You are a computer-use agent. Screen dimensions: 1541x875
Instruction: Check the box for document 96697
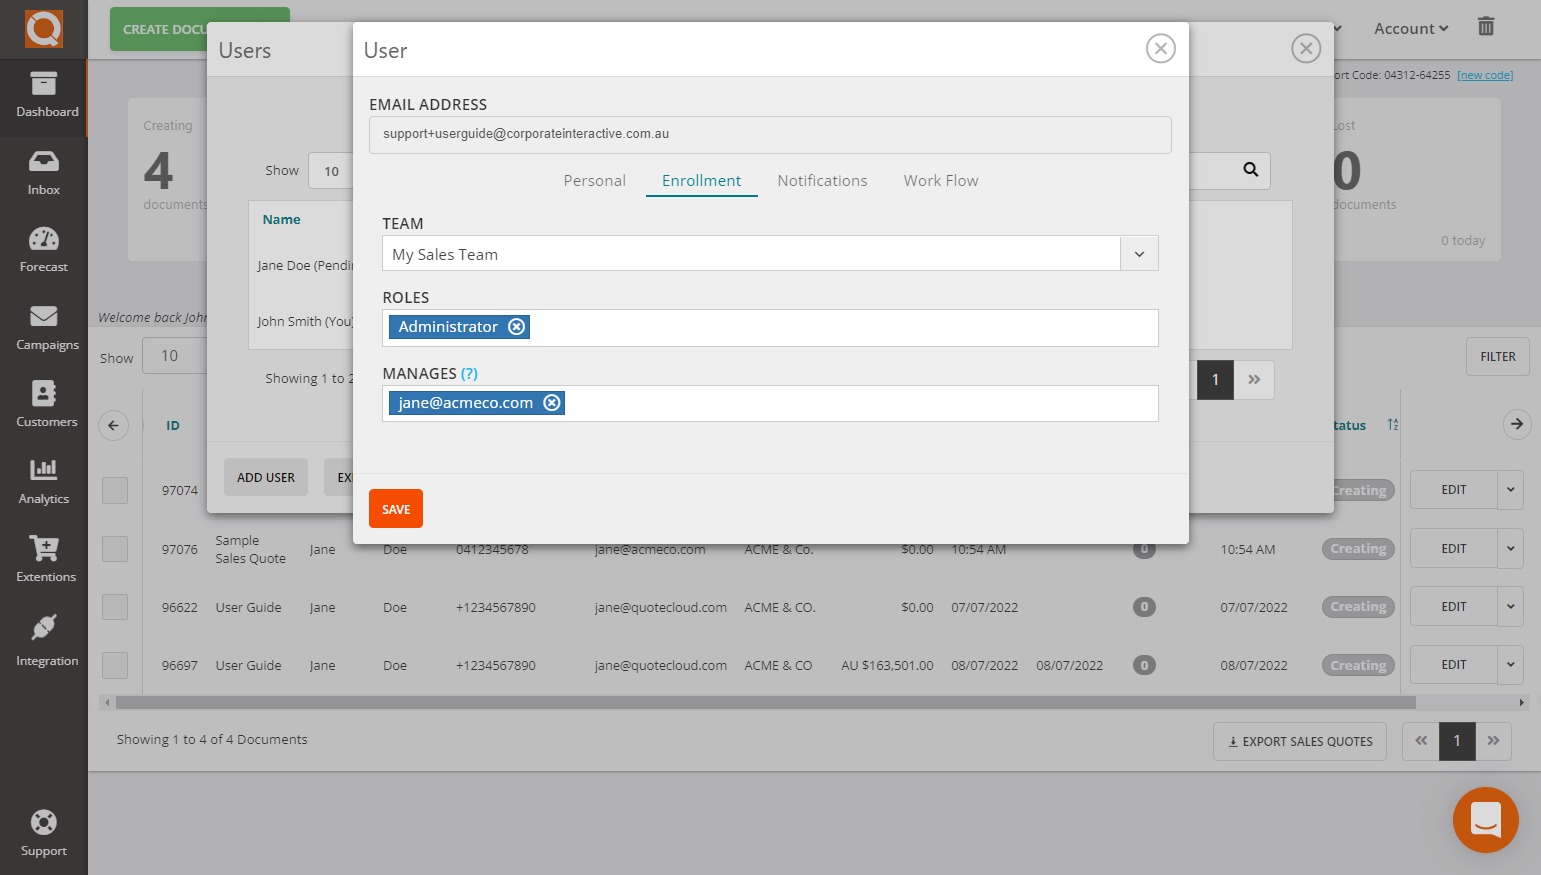click(115, 665)
